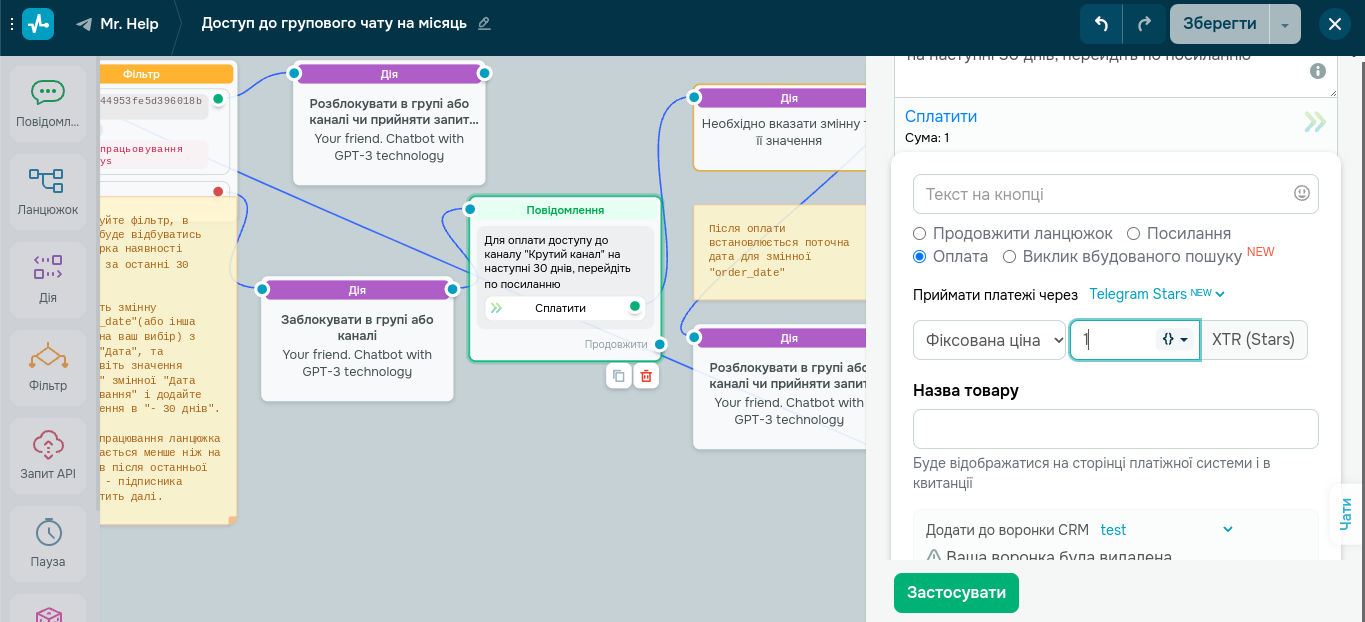
Task: Open emoji picker in button text field
Action: 1301,193
